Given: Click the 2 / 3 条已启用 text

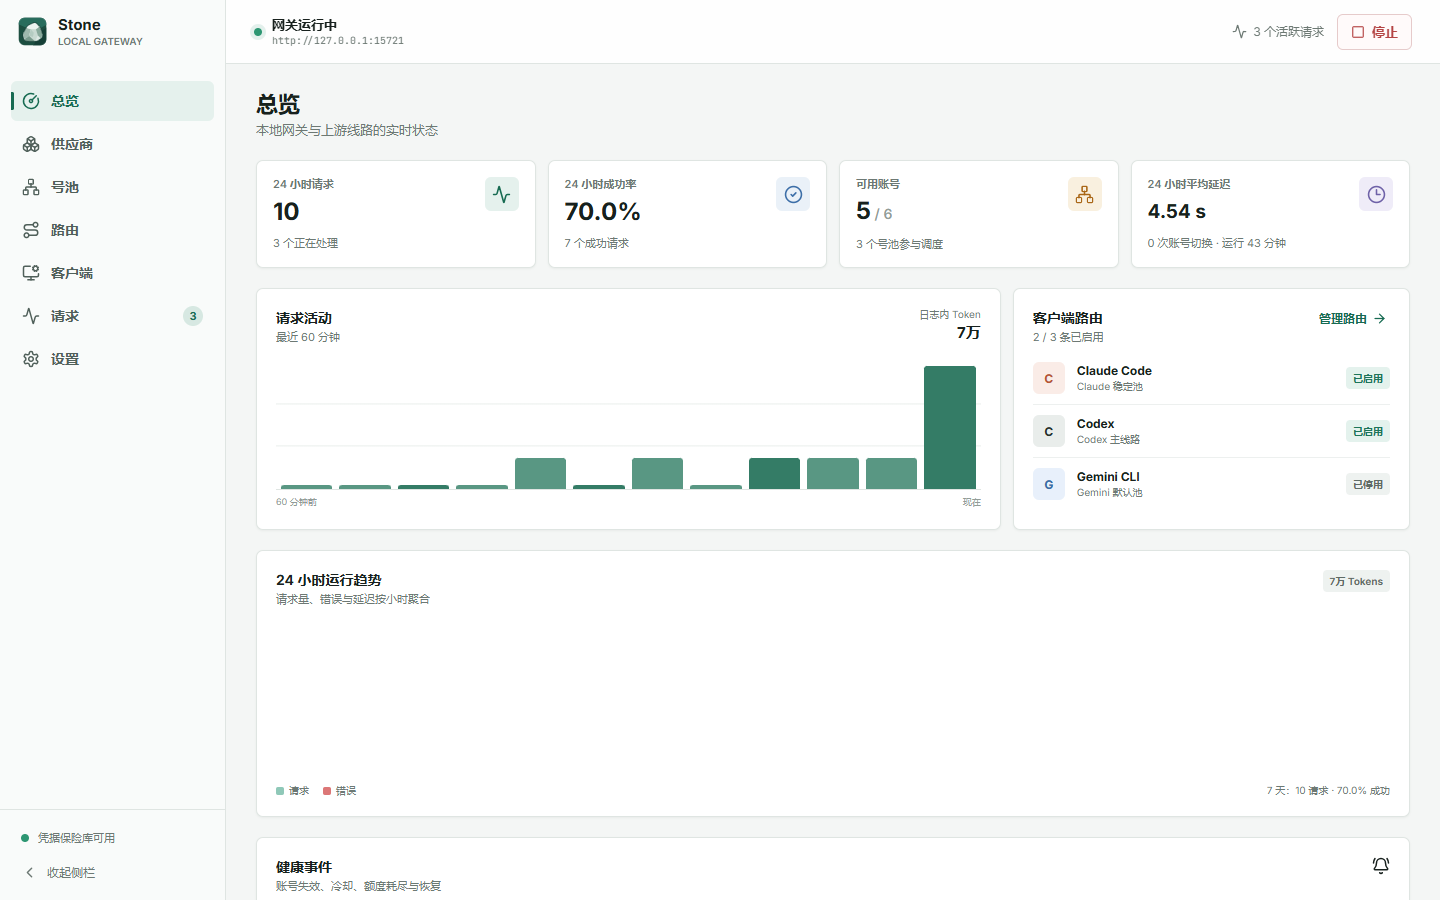Looking at the screenshot, I should 1068,337.
